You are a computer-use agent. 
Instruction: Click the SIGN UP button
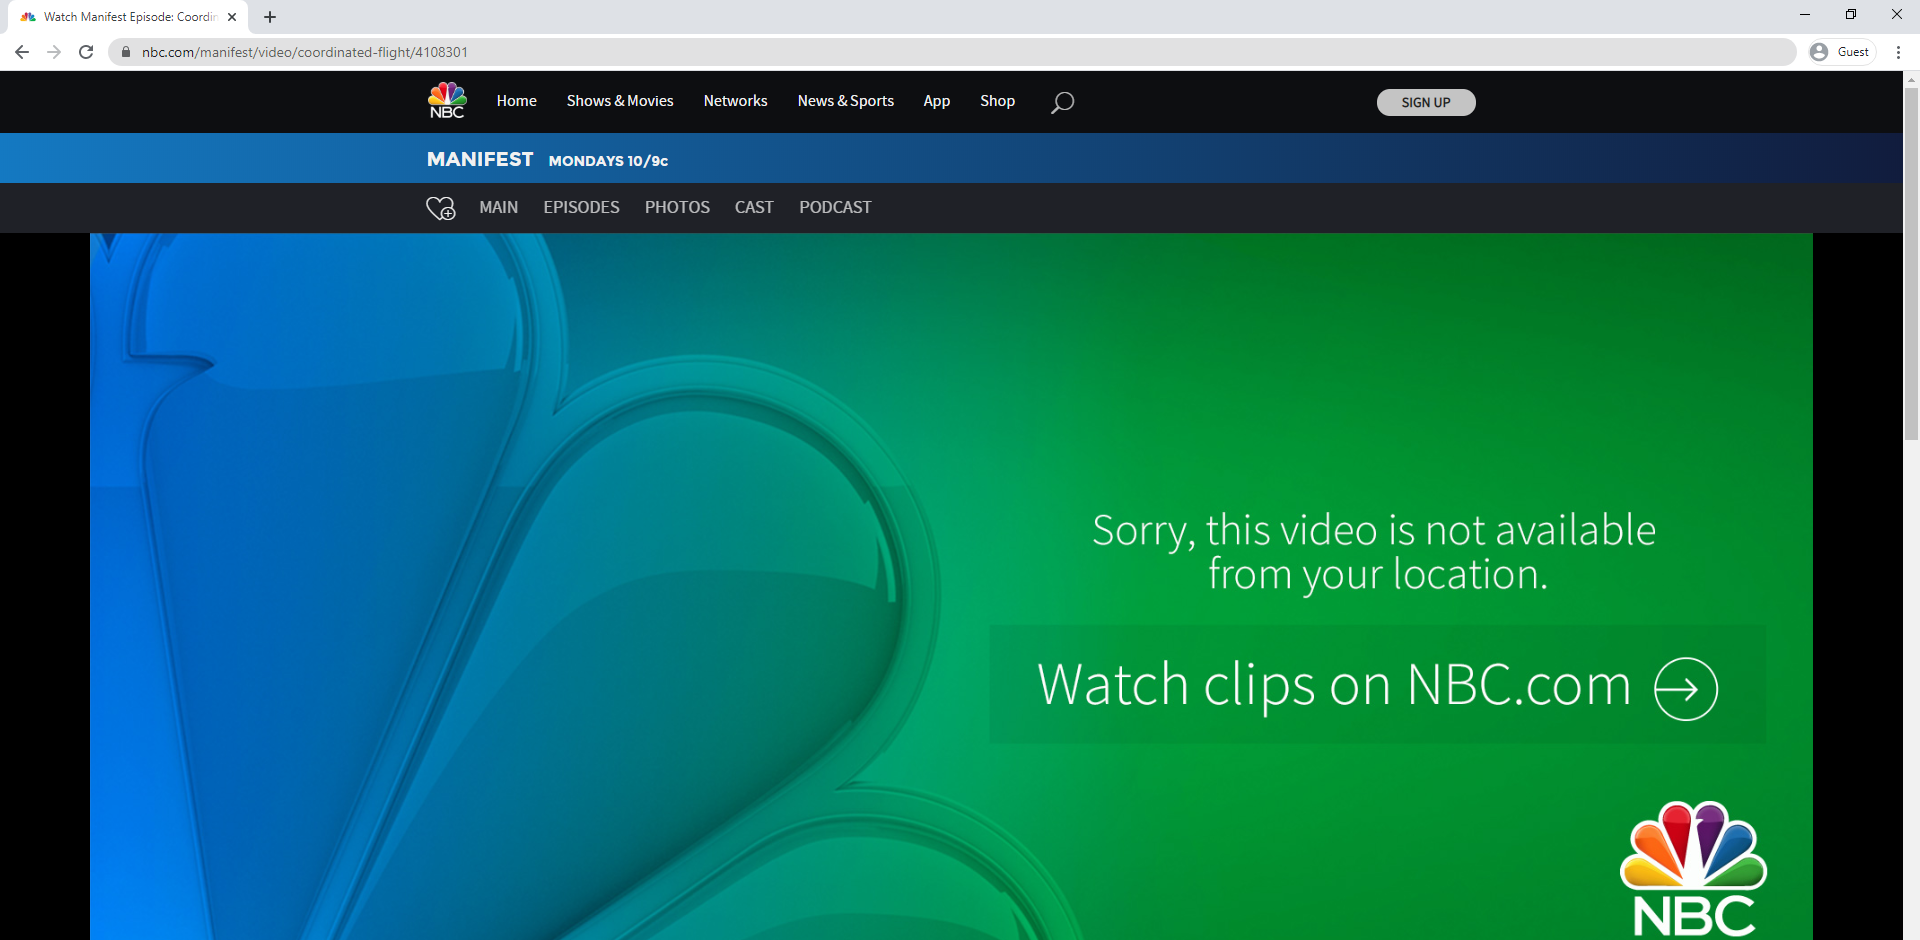(x=1425, y=102)
